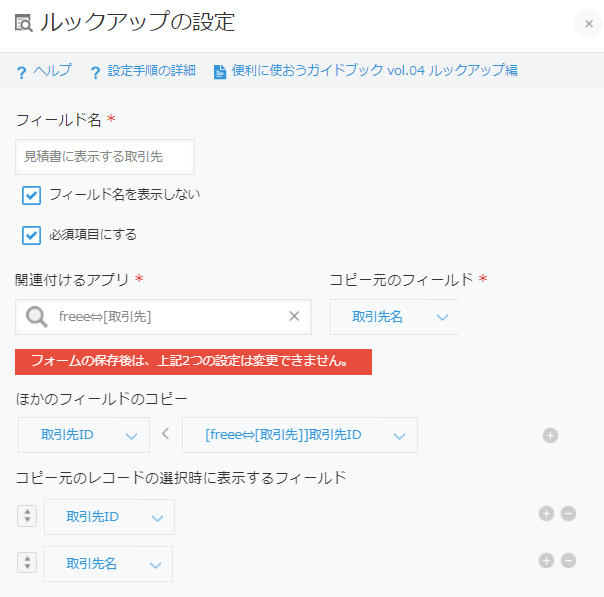Viewport: 604px width, 597px height.
Task: Toggle the 必須項目にする checkbox
Action: click(x=31, y=235)
